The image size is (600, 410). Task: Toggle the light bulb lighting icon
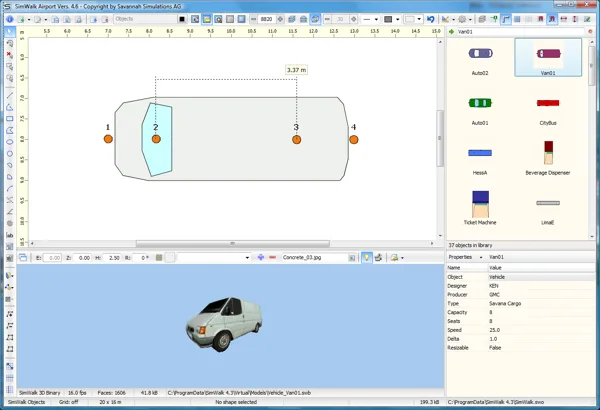[366, 257]
